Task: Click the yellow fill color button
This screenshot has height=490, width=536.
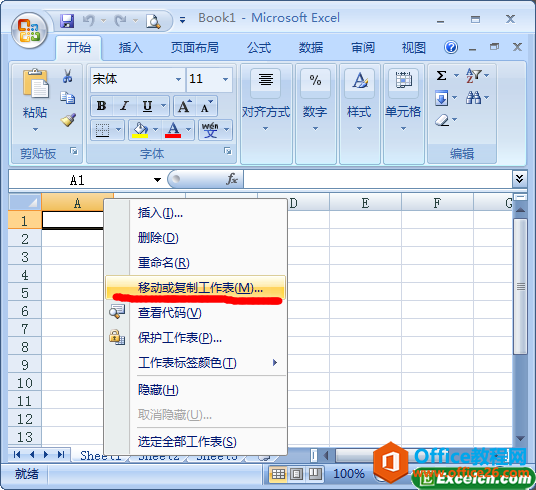Action: [x=140, y=130]
